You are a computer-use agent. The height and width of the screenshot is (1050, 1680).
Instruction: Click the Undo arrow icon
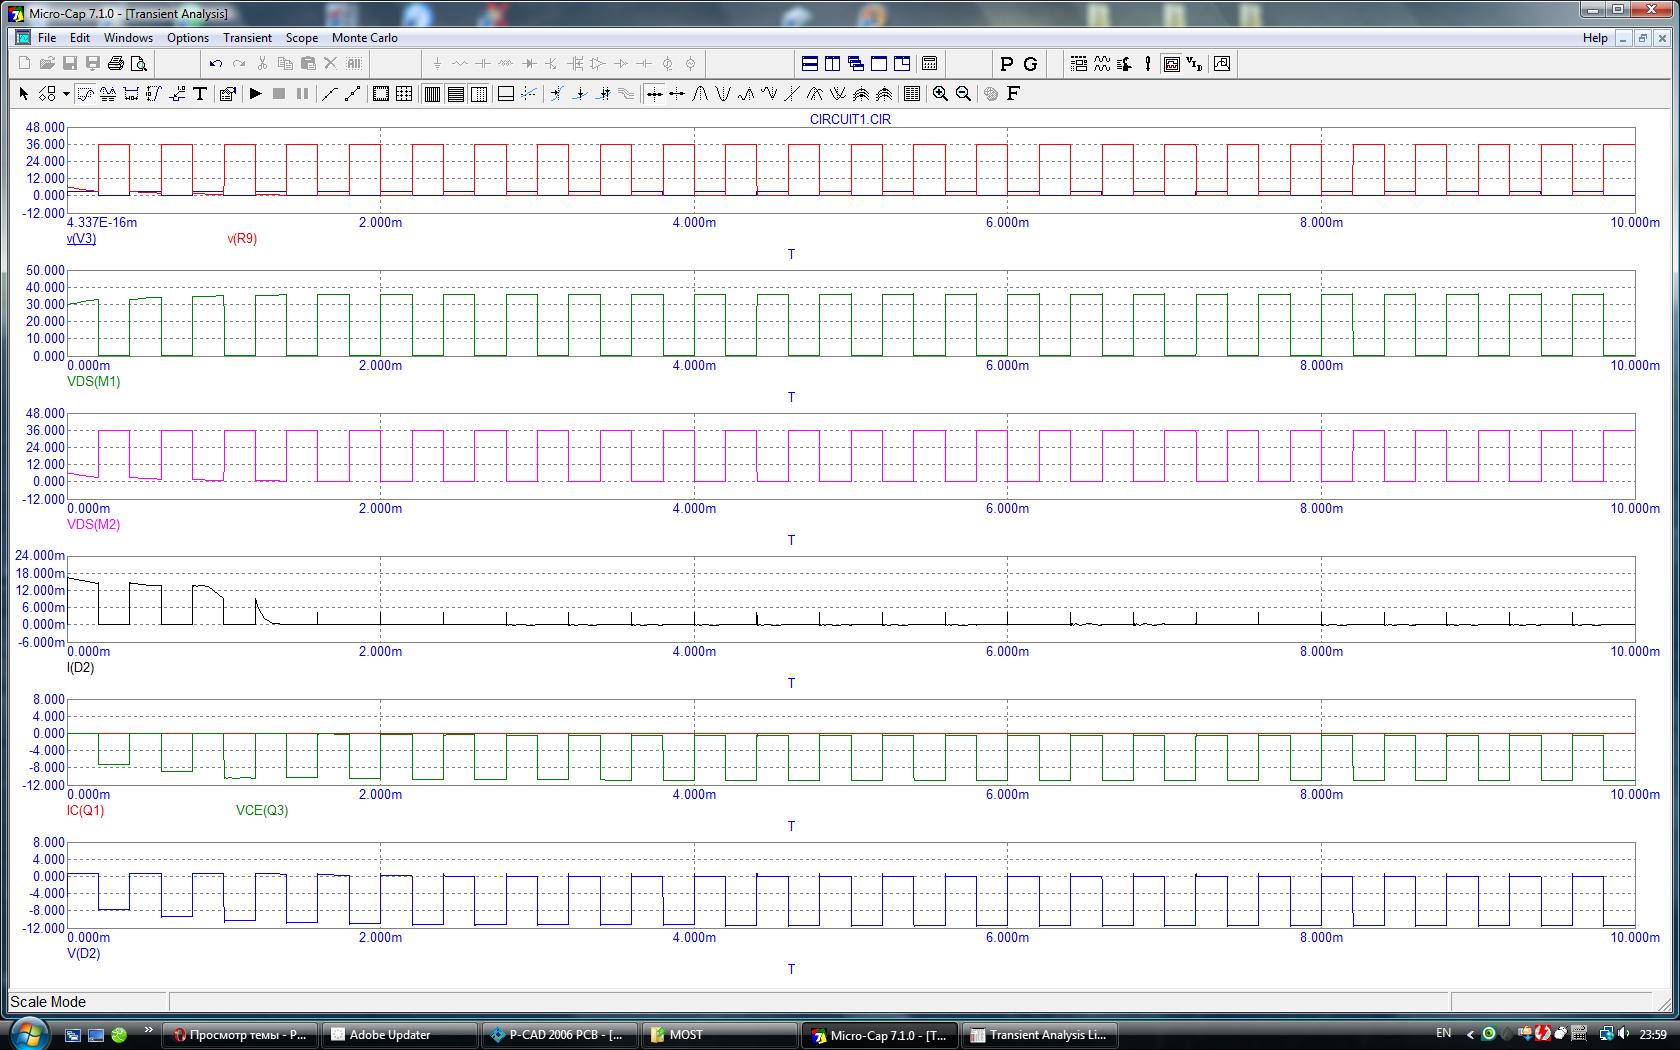click(x=215, y=64)
